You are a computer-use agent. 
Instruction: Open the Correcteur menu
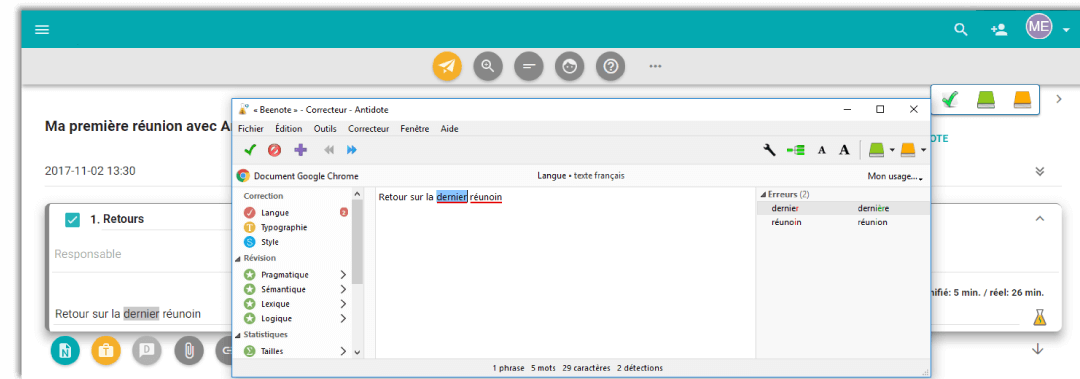pos(368,129)
